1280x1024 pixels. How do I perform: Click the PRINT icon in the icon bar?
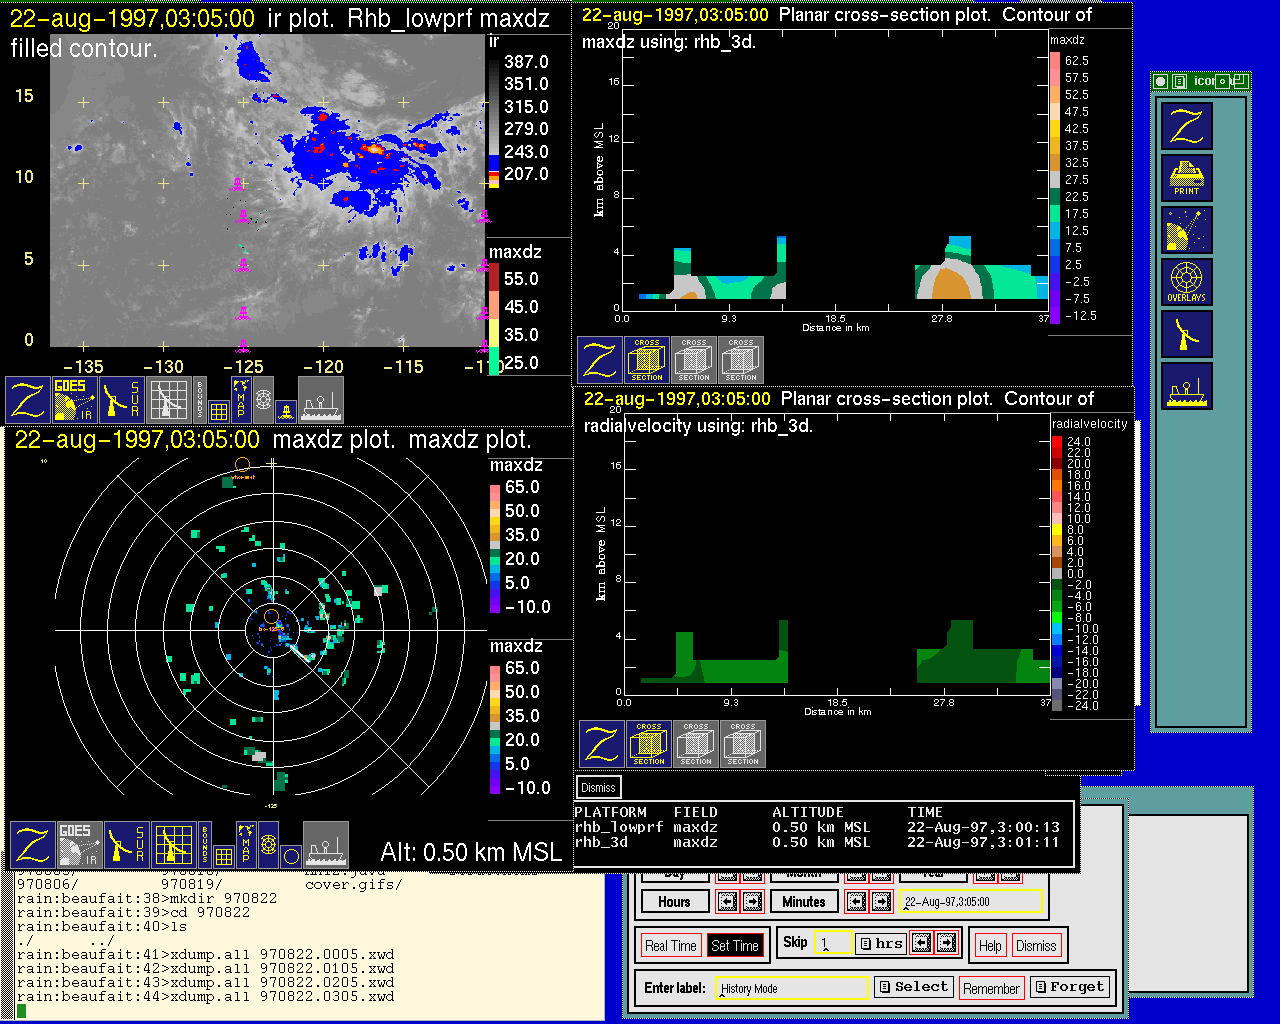(x=1186, y=178)
